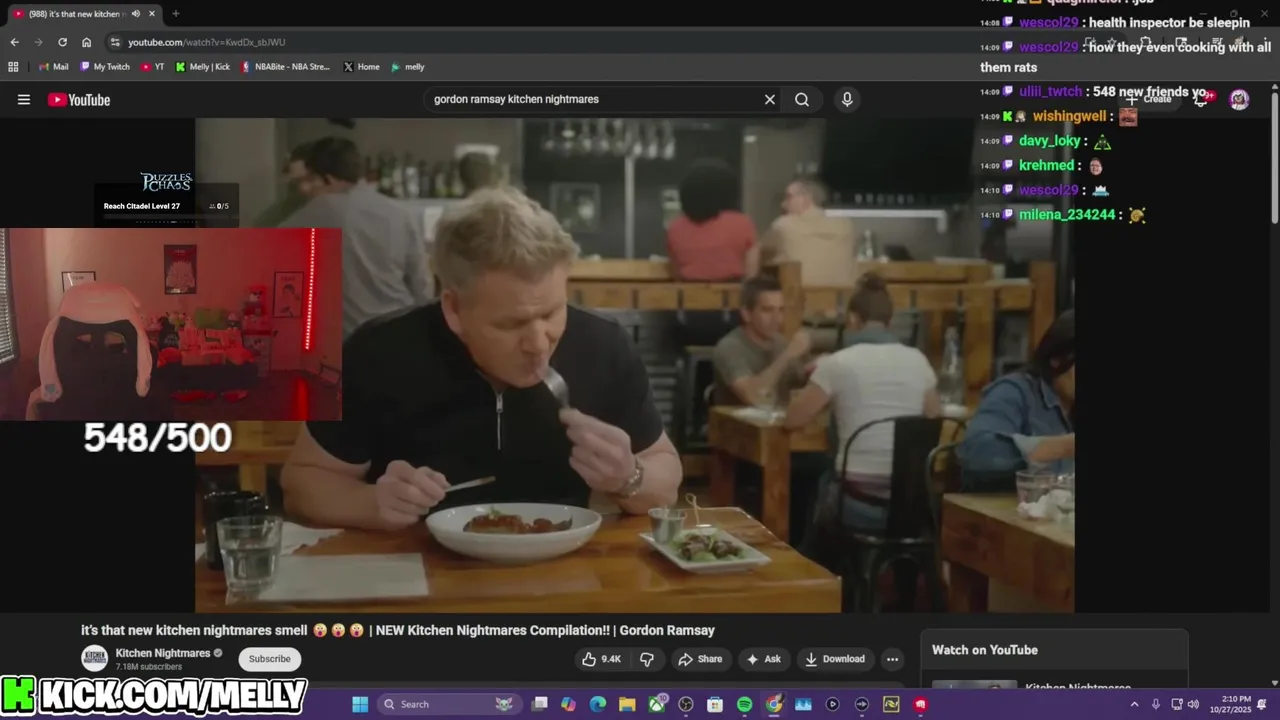The height and width of the screenshot is (720, 1280).
Task: Open the melly bookmark
Action: click(x=408, y=67)
